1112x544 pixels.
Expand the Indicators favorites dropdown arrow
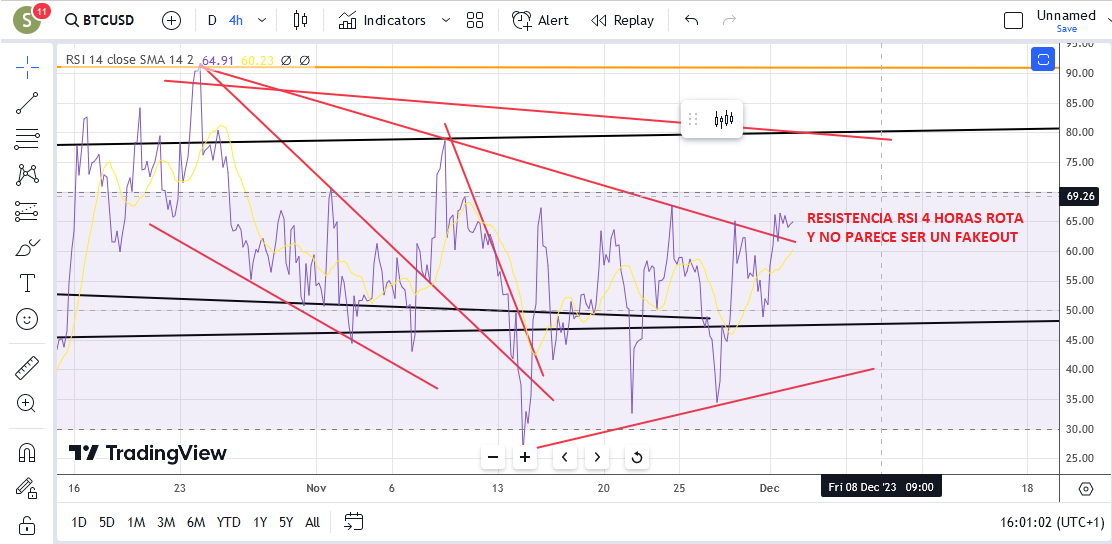445,21
